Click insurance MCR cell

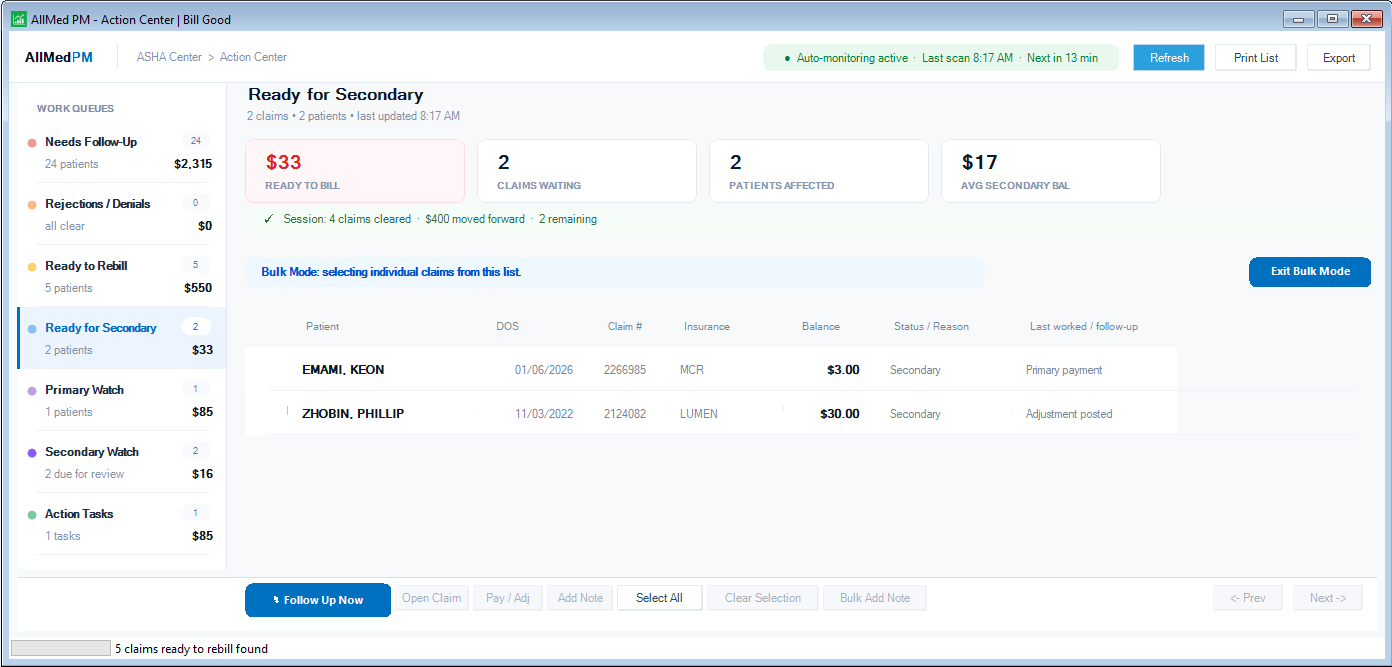point(692,370)
